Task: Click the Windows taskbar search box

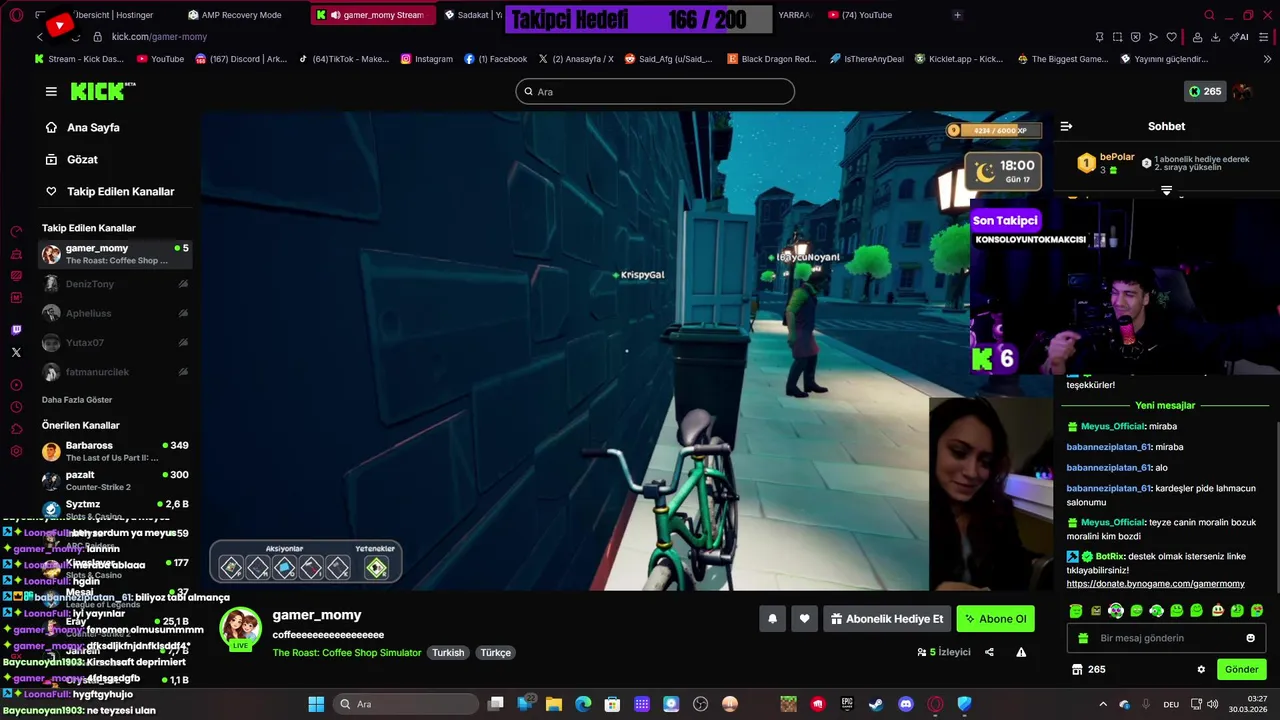Action: pyautogui.click(x=406, y=704)
